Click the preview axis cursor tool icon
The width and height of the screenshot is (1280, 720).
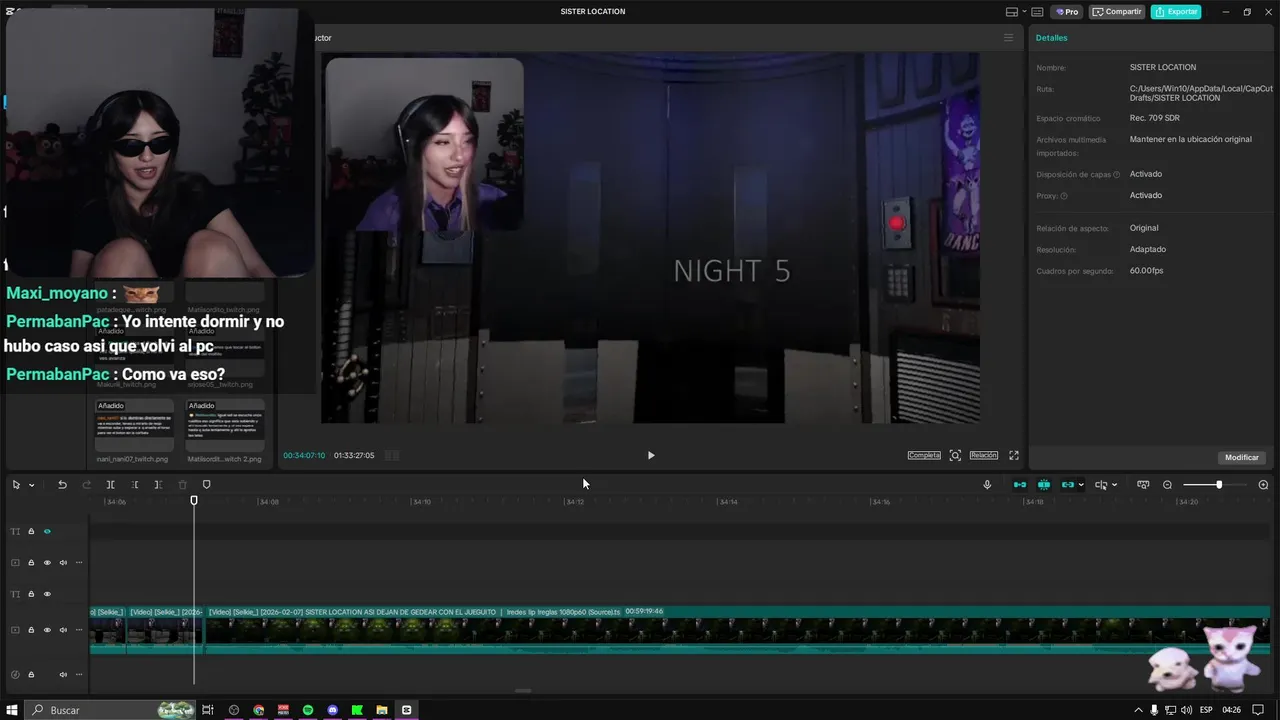[1101, 485]
